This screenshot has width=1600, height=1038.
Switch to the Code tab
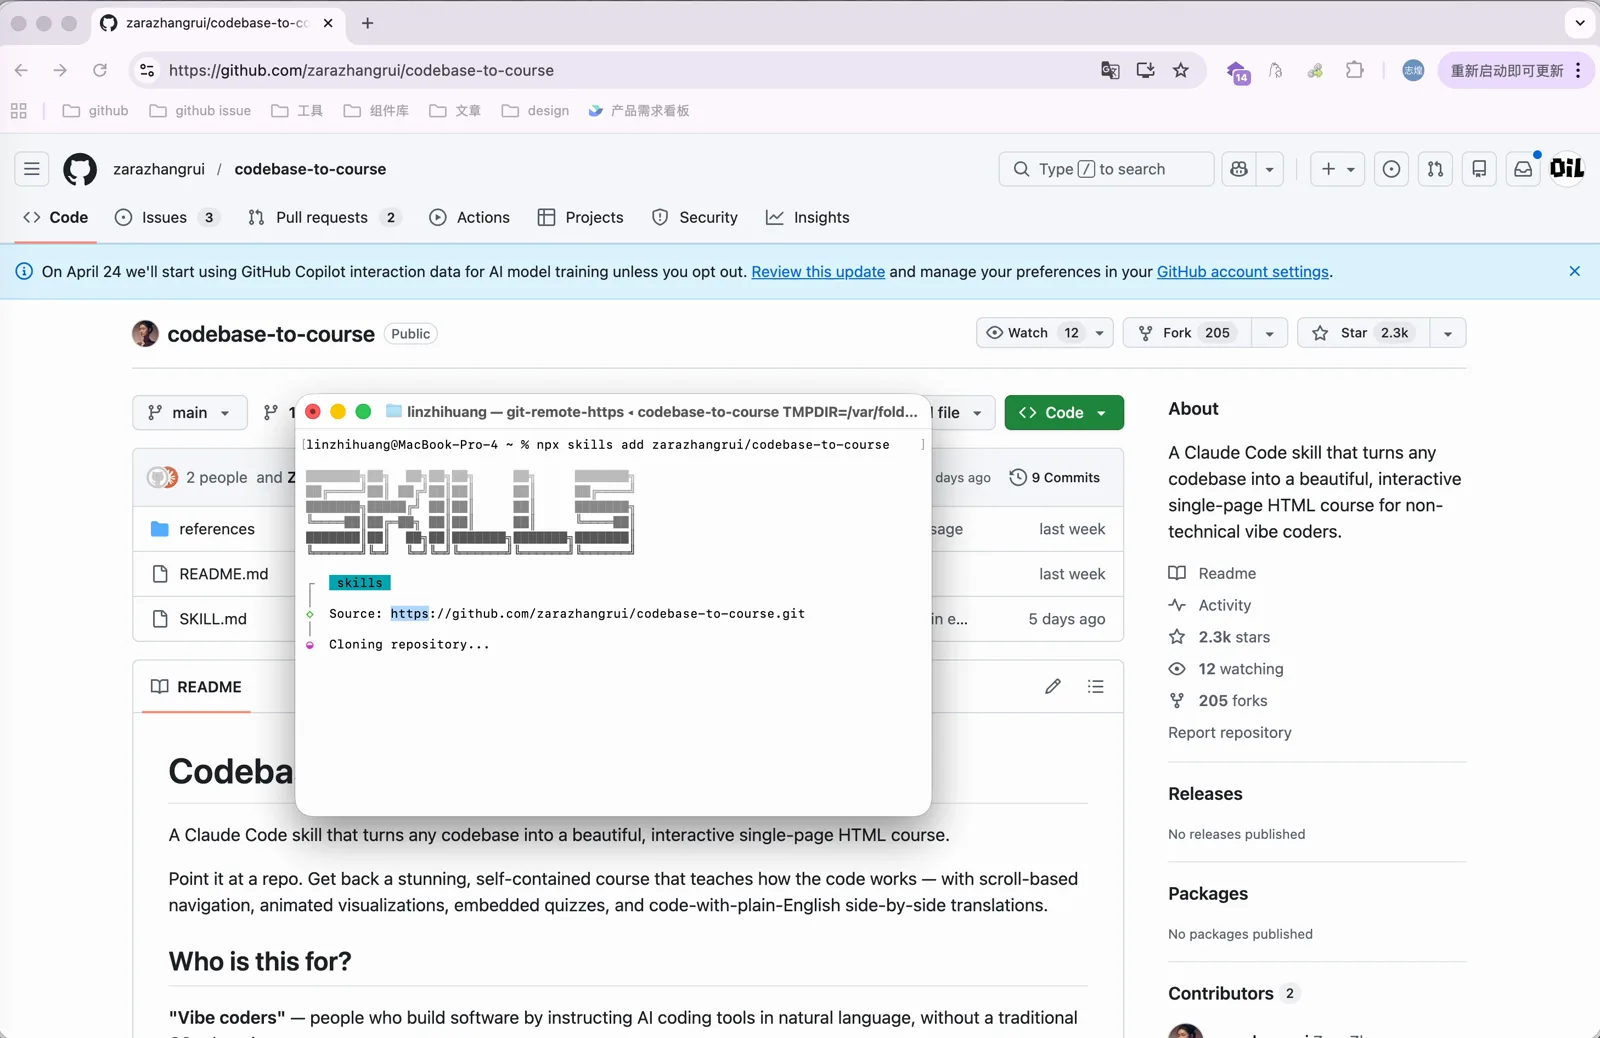[56, 217]
